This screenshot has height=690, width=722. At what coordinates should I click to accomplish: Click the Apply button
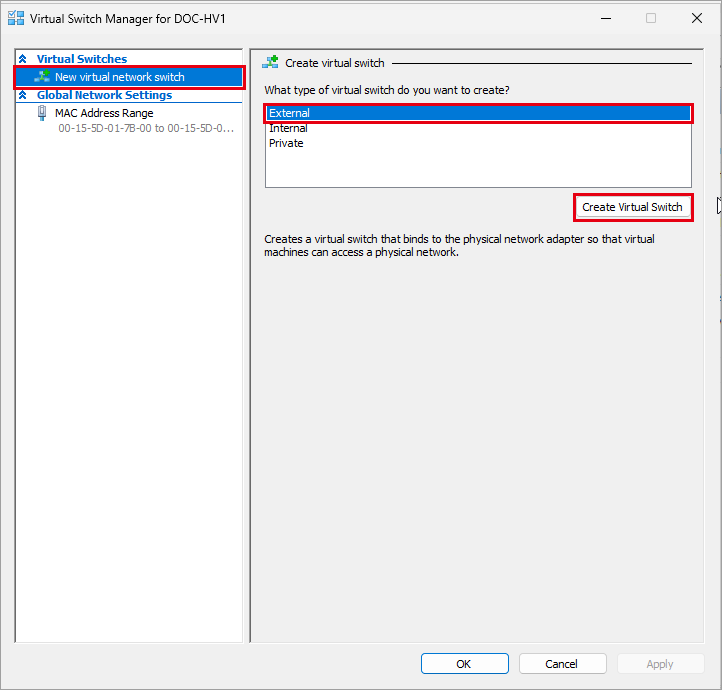(660, 664)
